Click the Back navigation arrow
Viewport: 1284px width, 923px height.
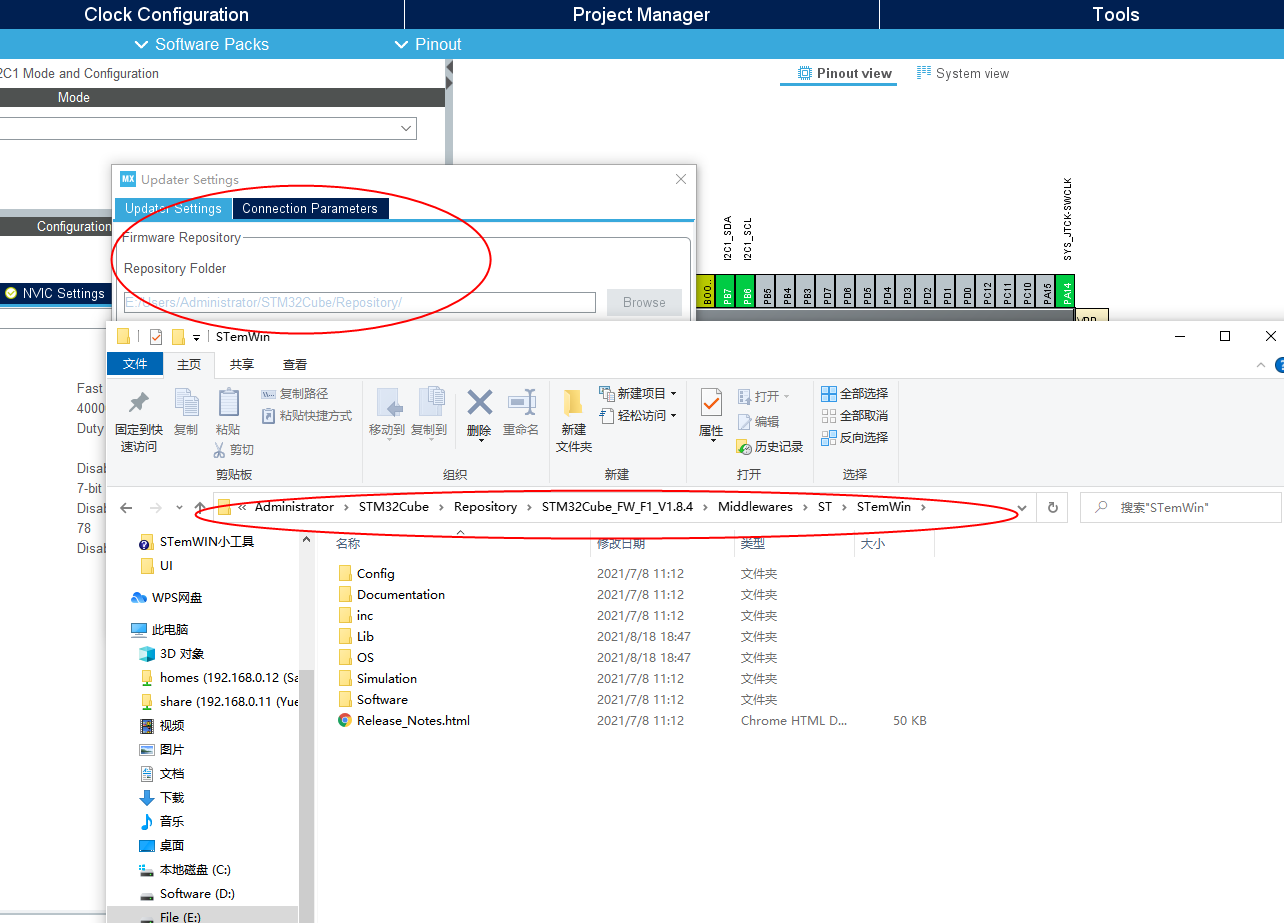pos(126,508)
